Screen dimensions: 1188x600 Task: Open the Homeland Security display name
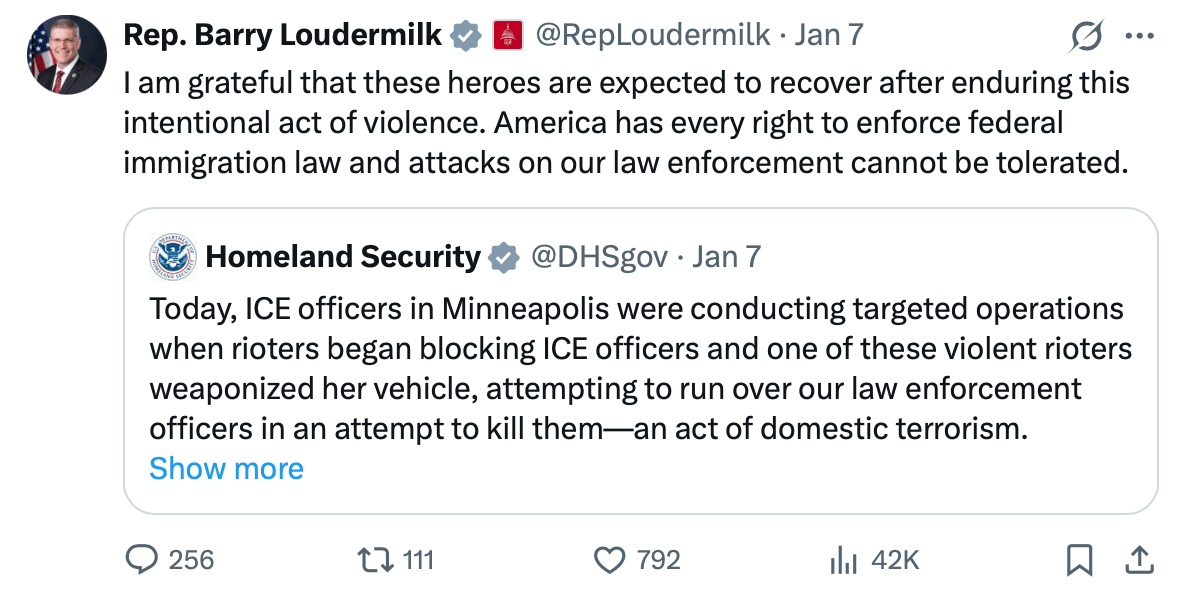coord(343,257)
